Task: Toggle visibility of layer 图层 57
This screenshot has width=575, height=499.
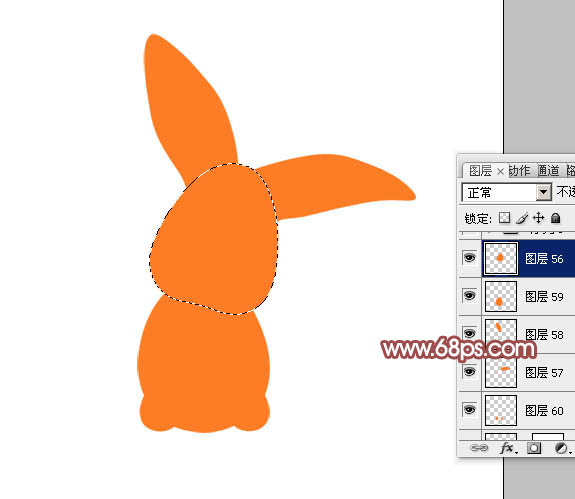Action: coord(469,372)
